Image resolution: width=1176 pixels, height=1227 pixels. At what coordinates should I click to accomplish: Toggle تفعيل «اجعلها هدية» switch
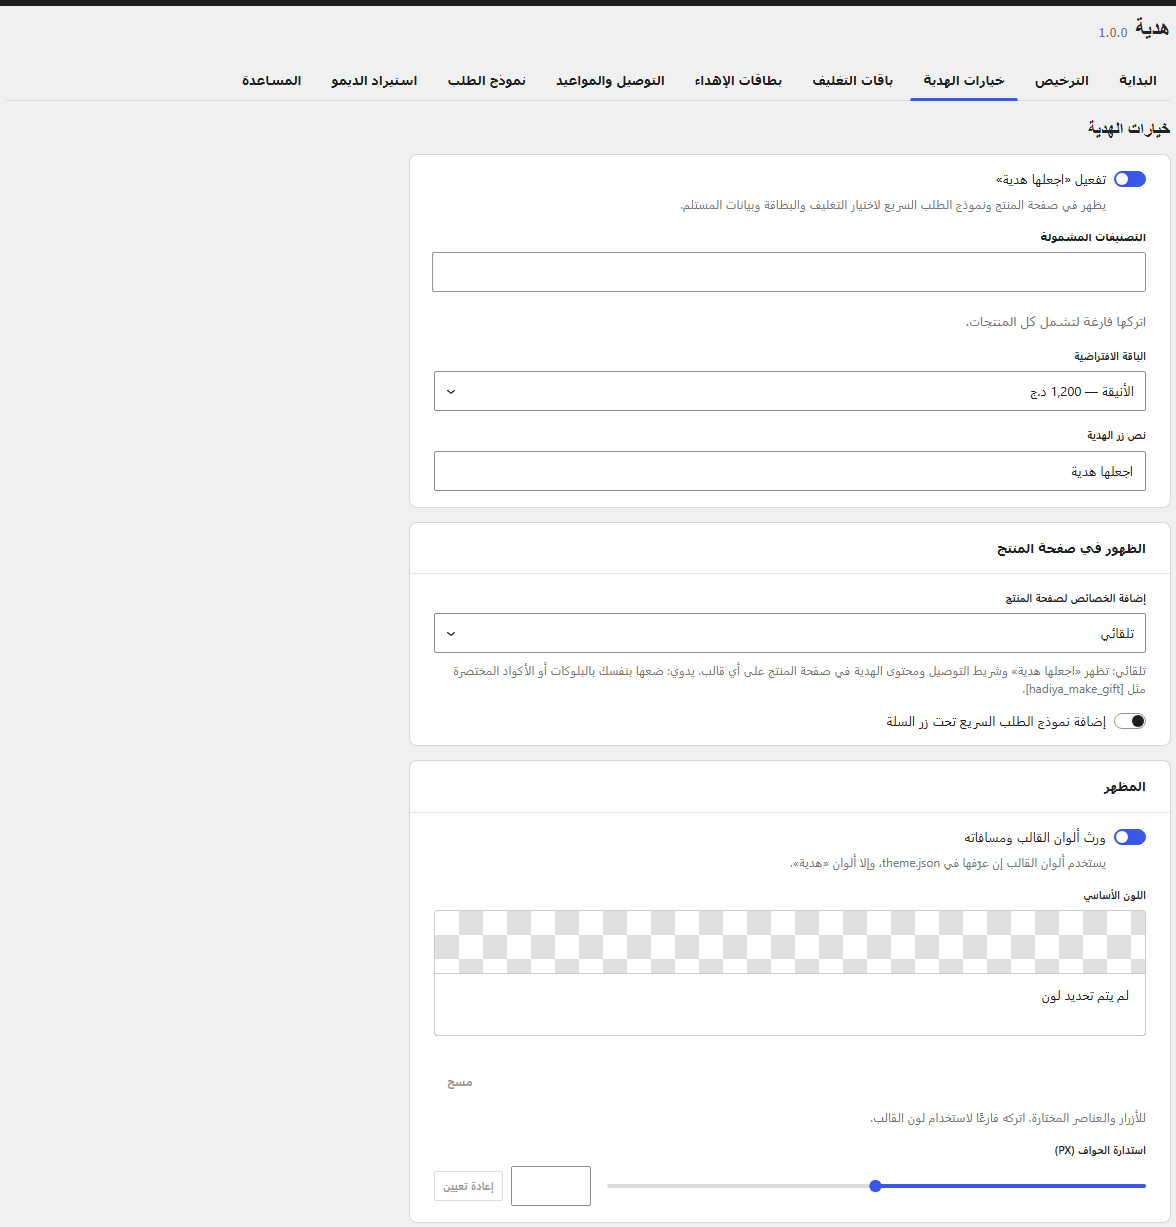1130,179
